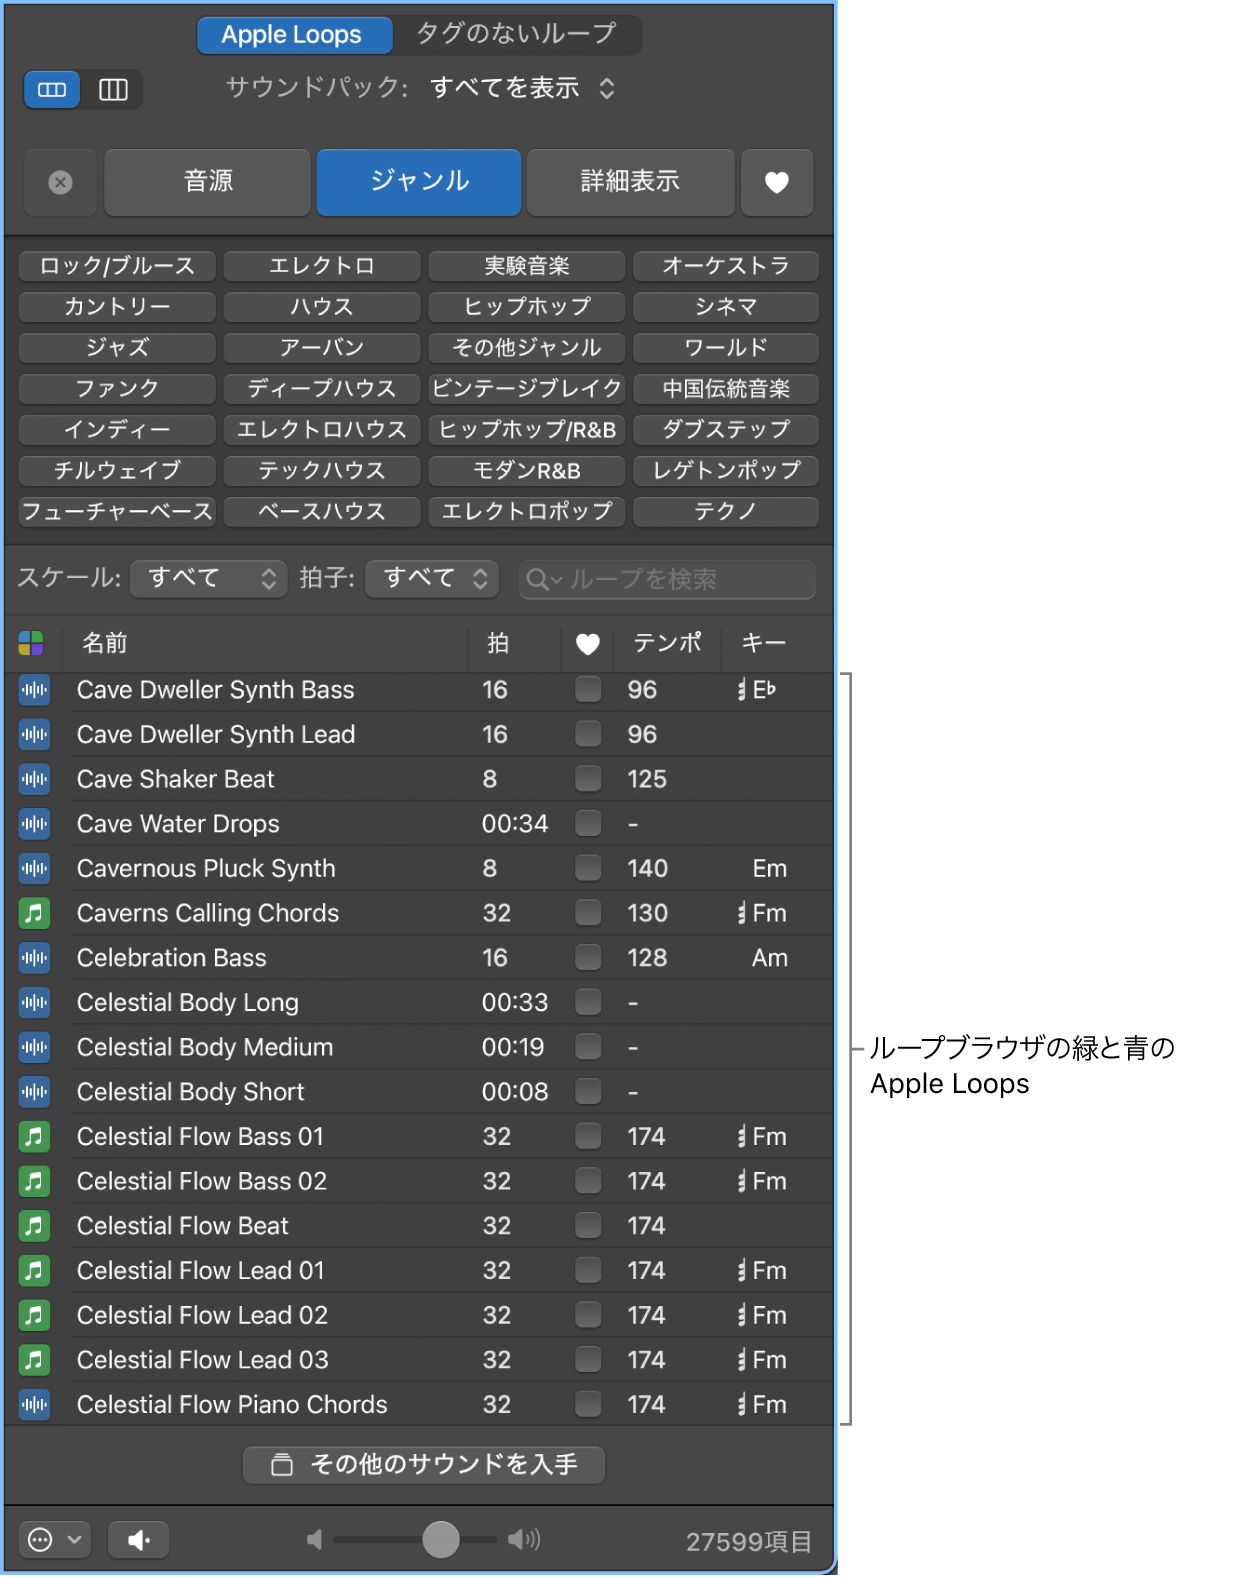This screenshot has height=1577, width=1250.
Task: Click その他のサウンドを入手 button
Action: (424, 1465)
